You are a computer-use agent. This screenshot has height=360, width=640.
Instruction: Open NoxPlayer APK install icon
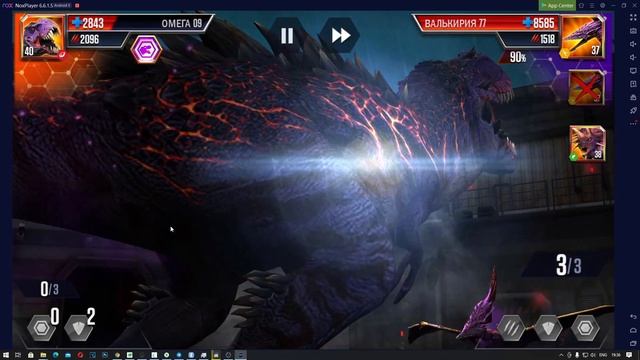coord(633,97)
